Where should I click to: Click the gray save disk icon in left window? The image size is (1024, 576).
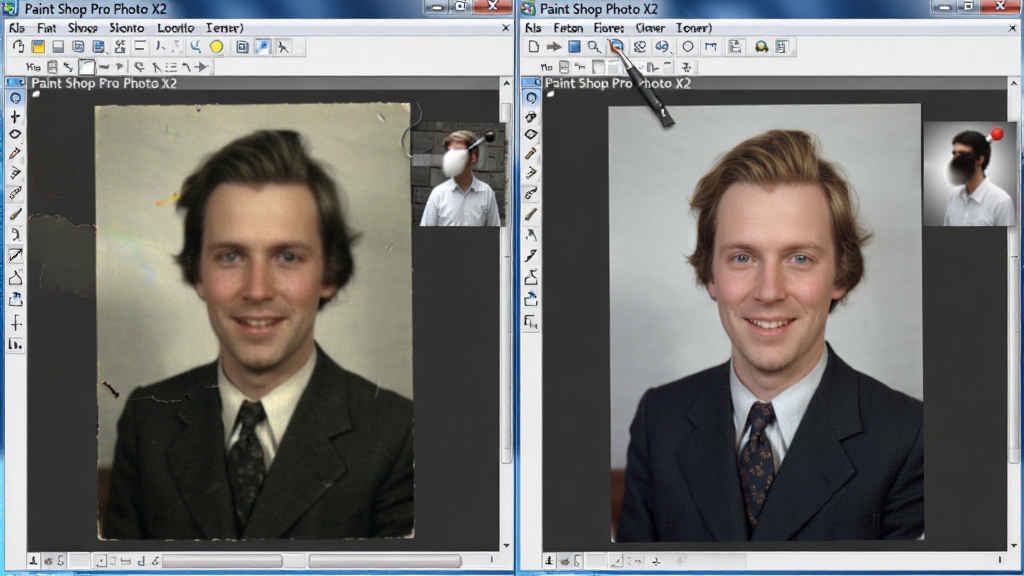58,47
